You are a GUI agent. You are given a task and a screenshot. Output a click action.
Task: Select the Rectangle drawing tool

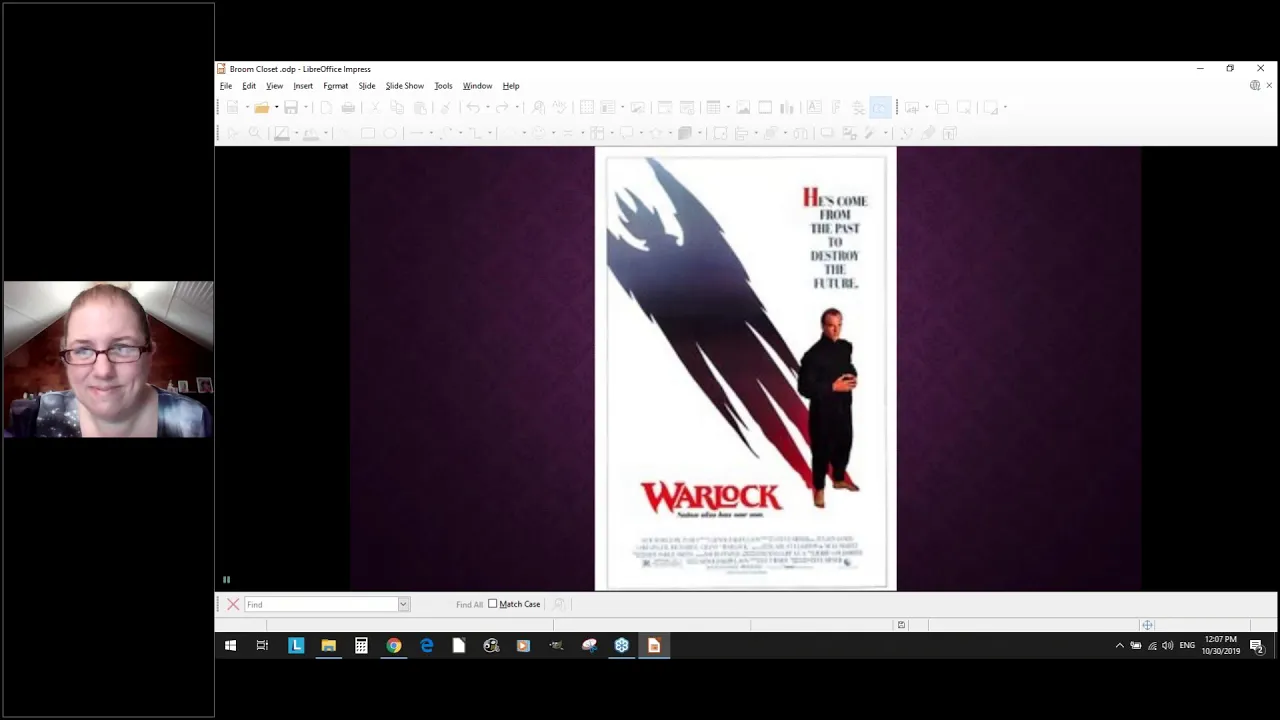coord(368,133)
